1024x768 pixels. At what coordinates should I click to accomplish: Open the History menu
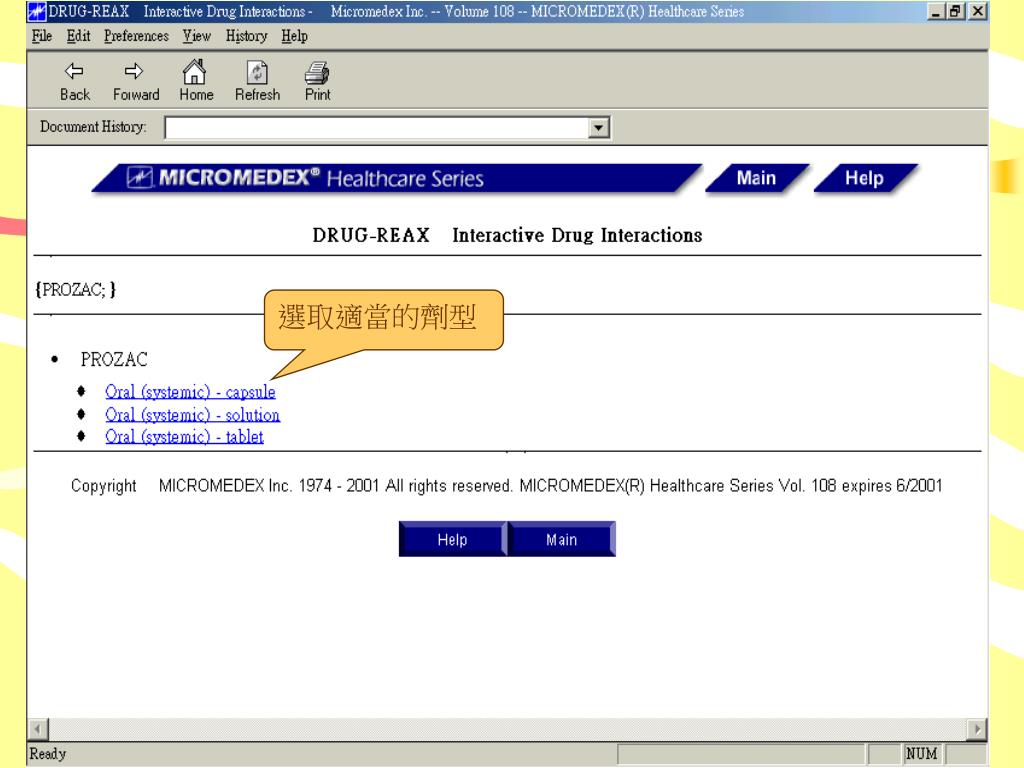coord(246,36)
